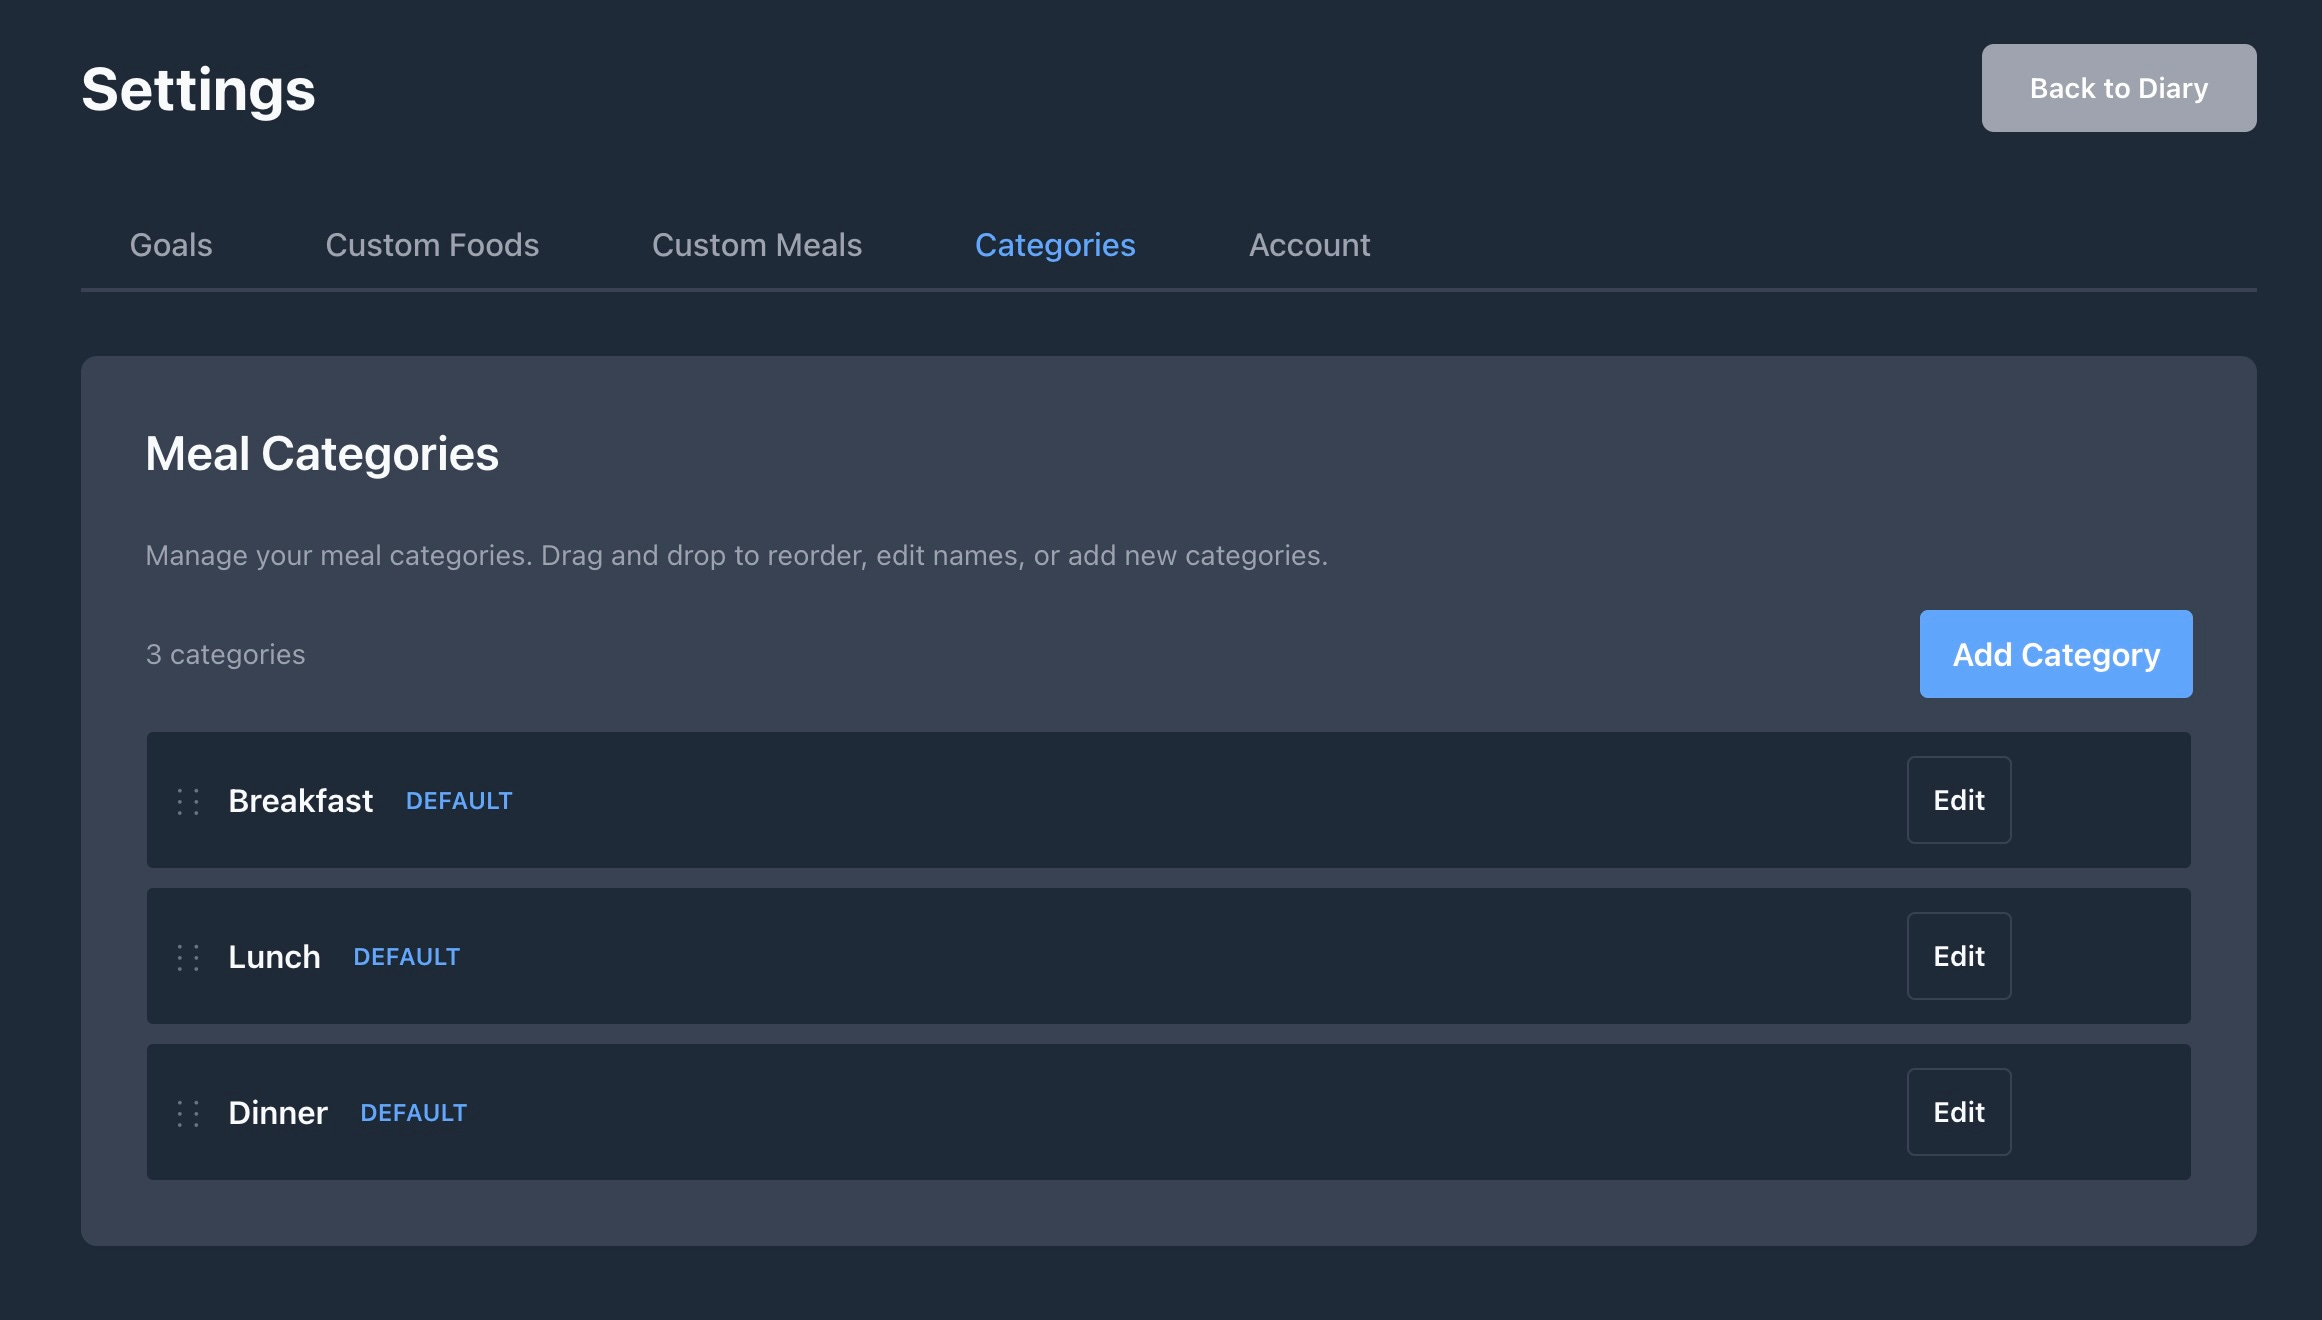This screenshot has width=2322, height=1320.
Task: Click the Dinner category name
Action: click(x=277, y=1113)
